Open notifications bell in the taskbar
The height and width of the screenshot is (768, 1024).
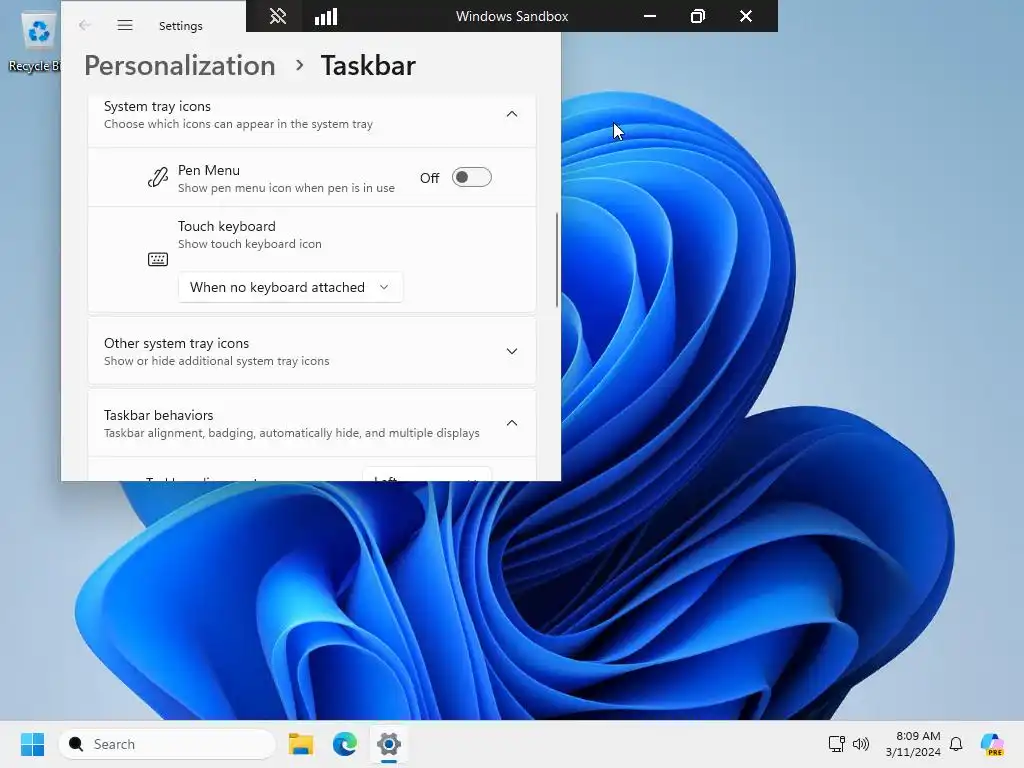(956, 744)
